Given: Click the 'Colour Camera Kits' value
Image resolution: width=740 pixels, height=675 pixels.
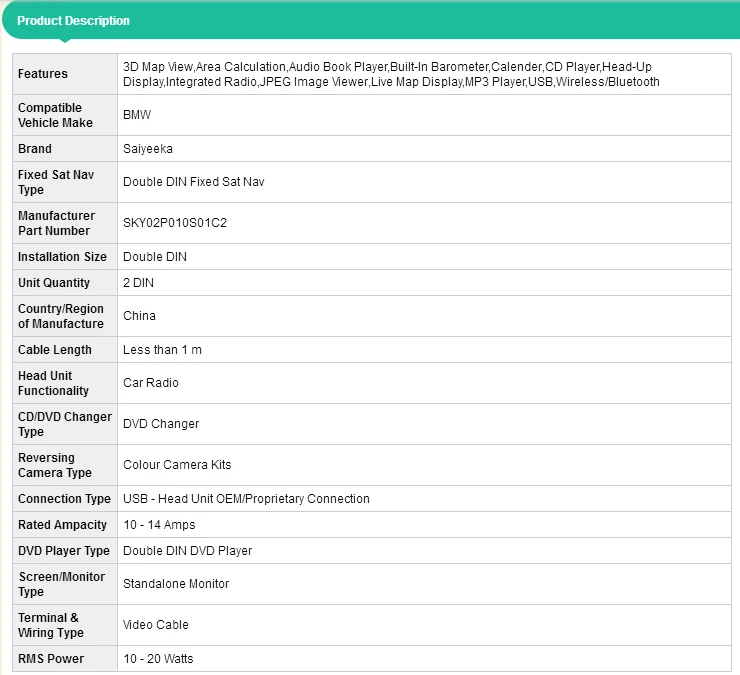Looking at the screenshot, I should coord(177,465).
